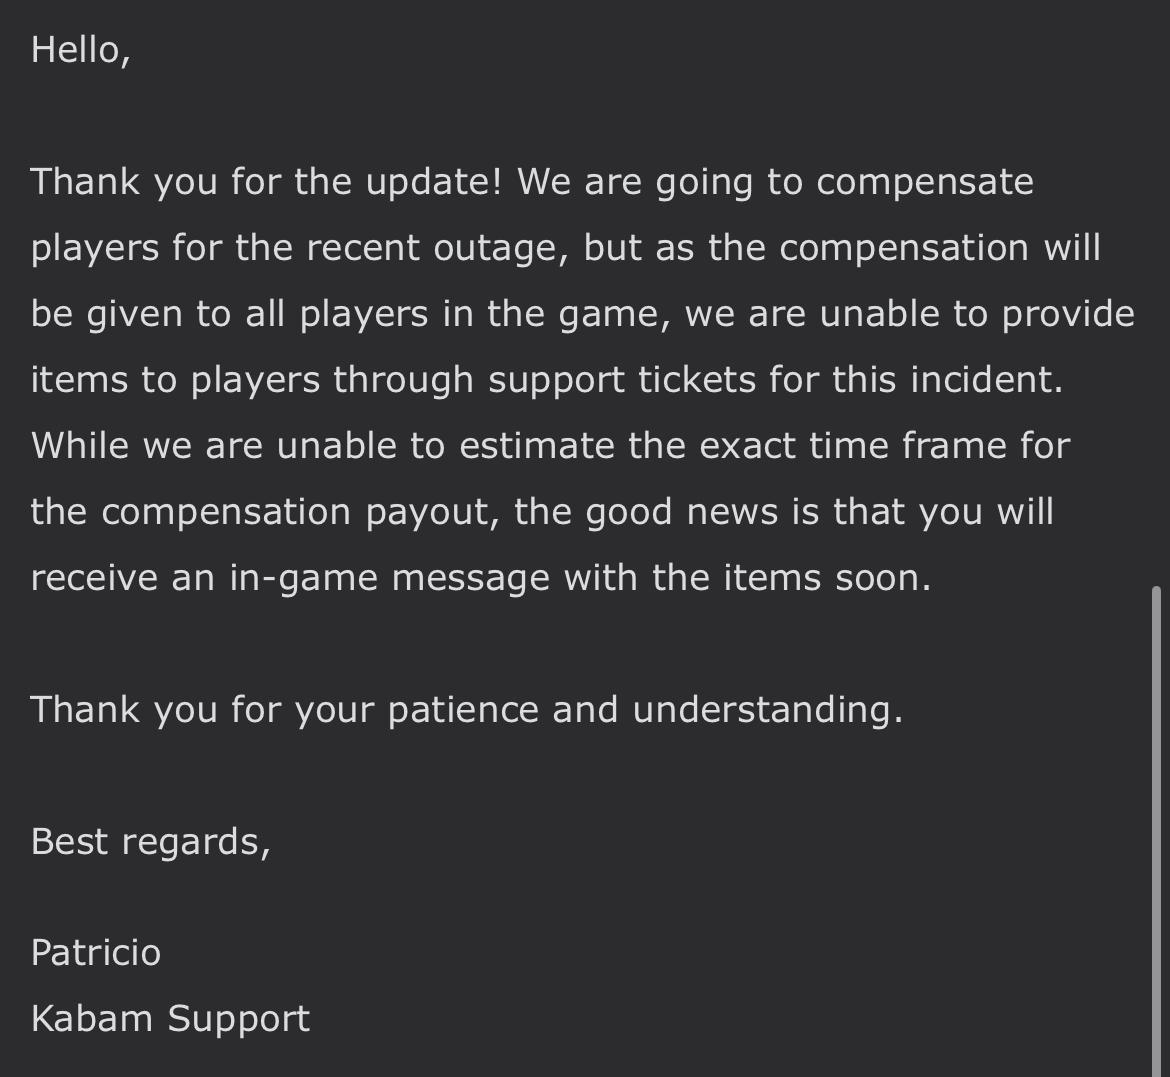Click the signature name "Patricio"
The width and height of the screenshot is (1170, 1077).
[x=96, y=952]
